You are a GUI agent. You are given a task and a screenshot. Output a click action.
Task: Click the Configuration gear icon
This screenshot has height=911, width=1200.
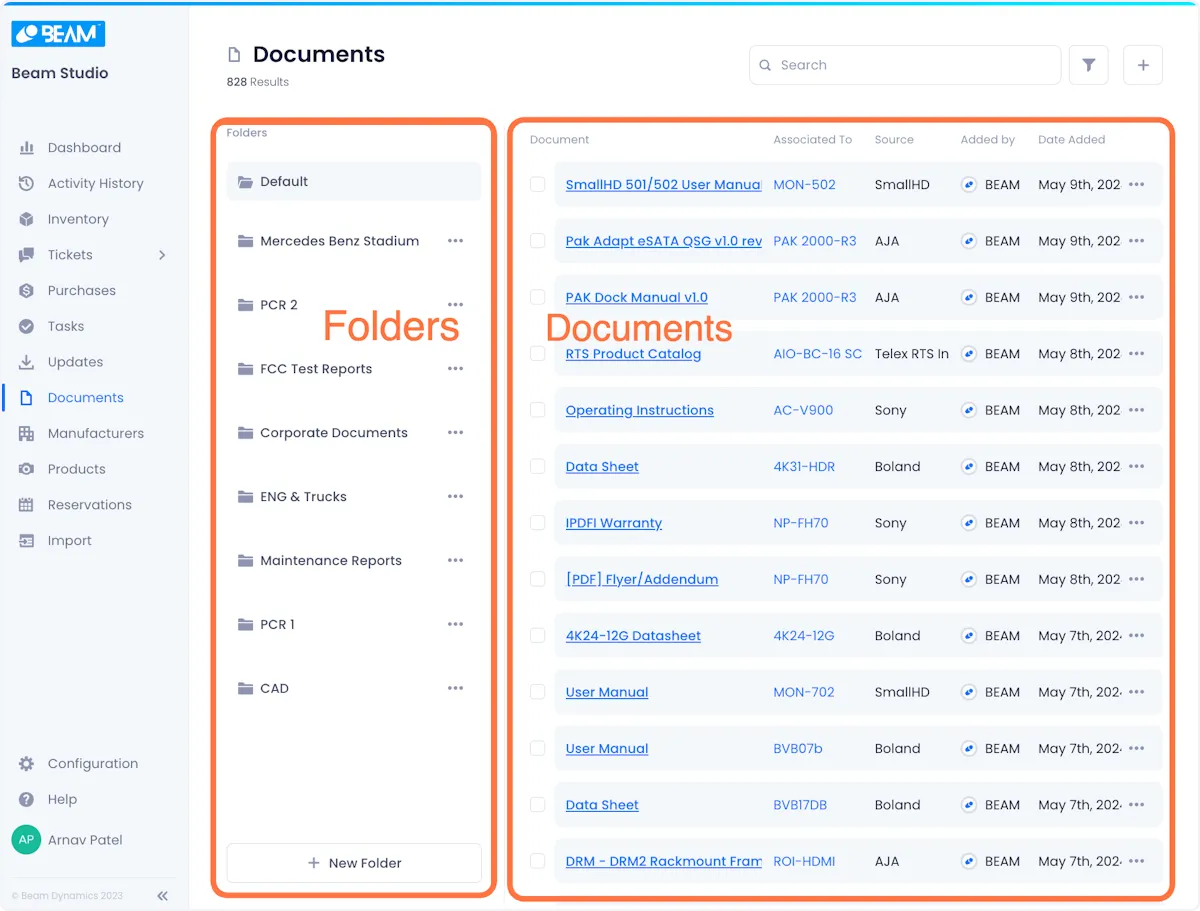point(27,764)
